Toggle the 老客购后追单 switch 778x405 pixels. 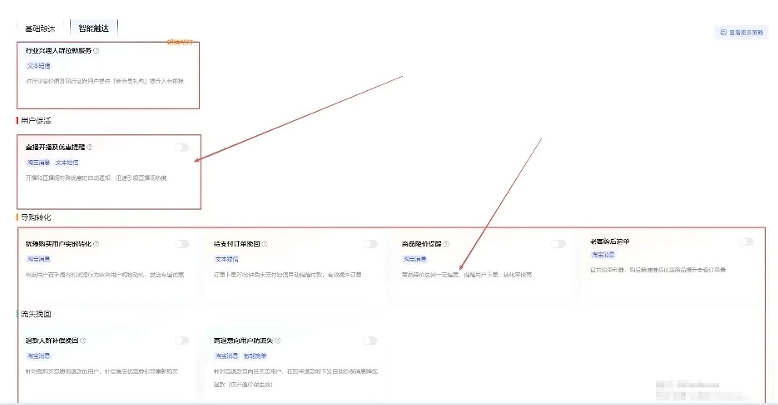click(x=746, y=241)
